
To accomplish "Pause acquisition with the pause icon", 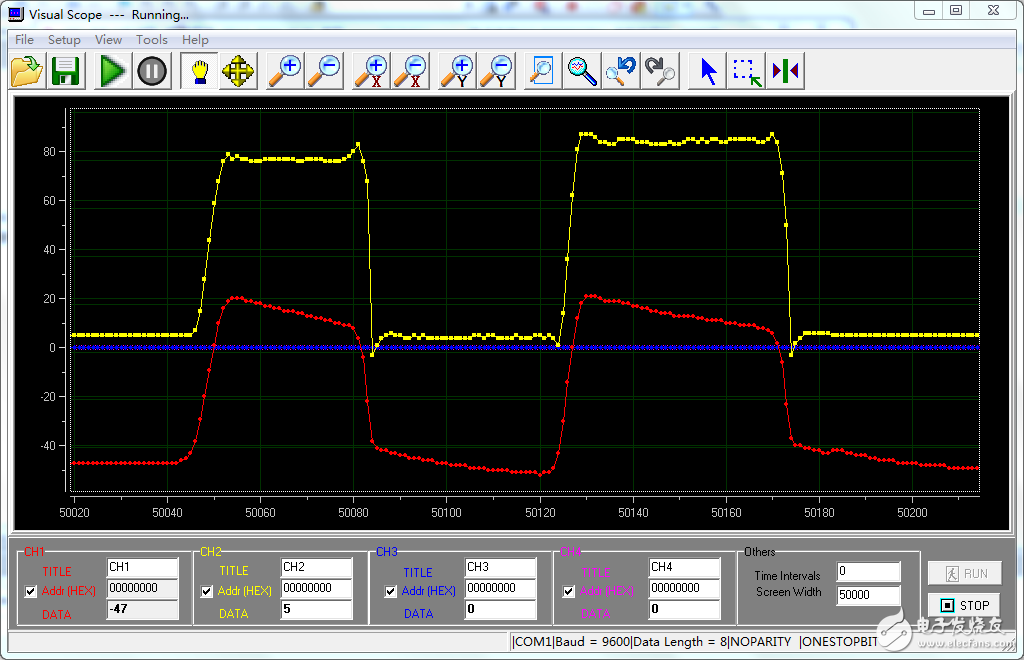I will click(152, 71).
